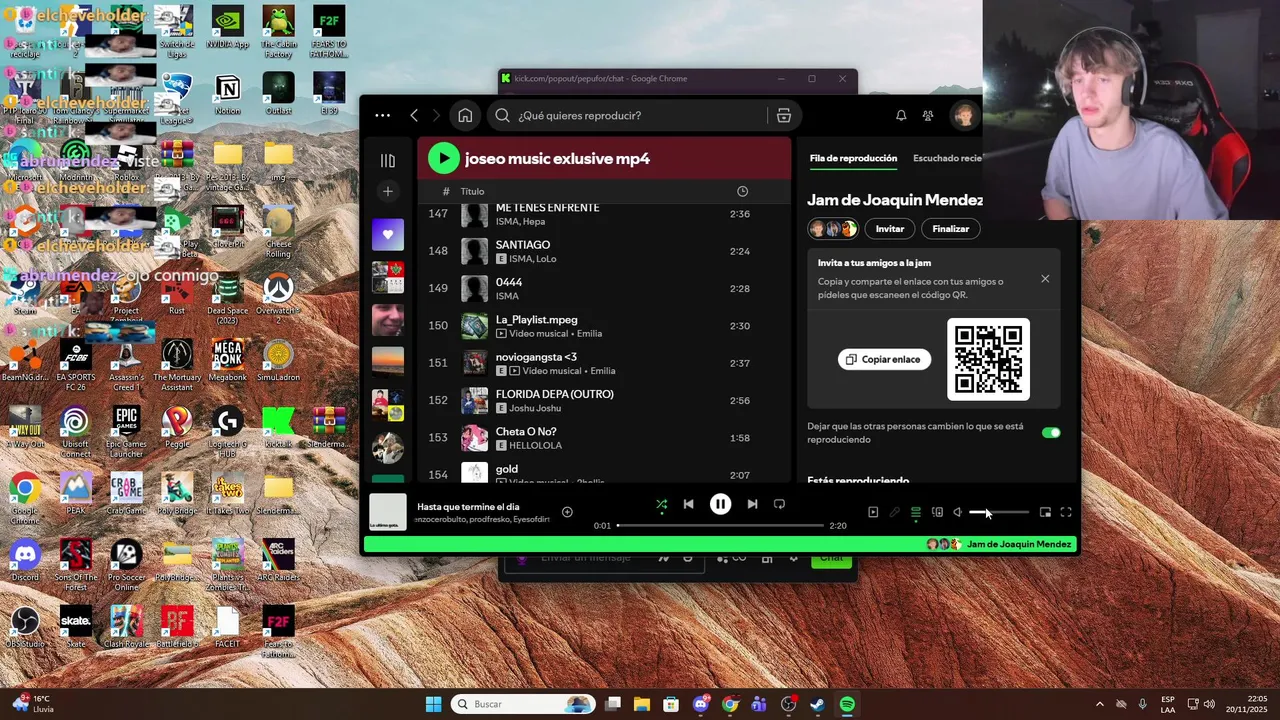
Task: Toggle the play queue icon
Action: 915,512
